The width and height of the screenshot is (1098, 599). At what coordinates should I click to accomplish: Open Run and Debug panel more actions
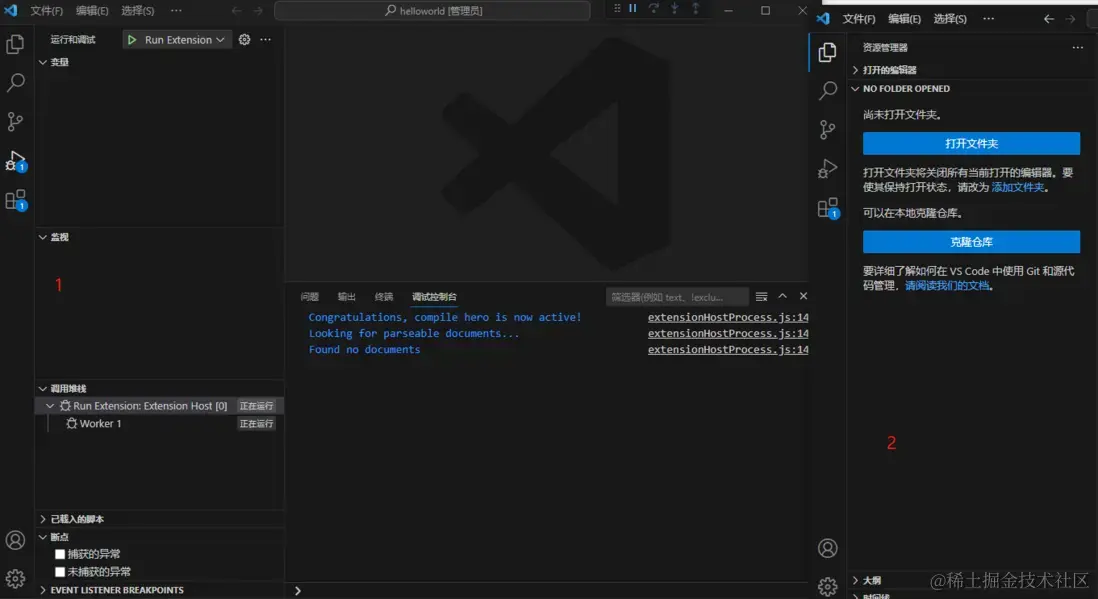265,40
